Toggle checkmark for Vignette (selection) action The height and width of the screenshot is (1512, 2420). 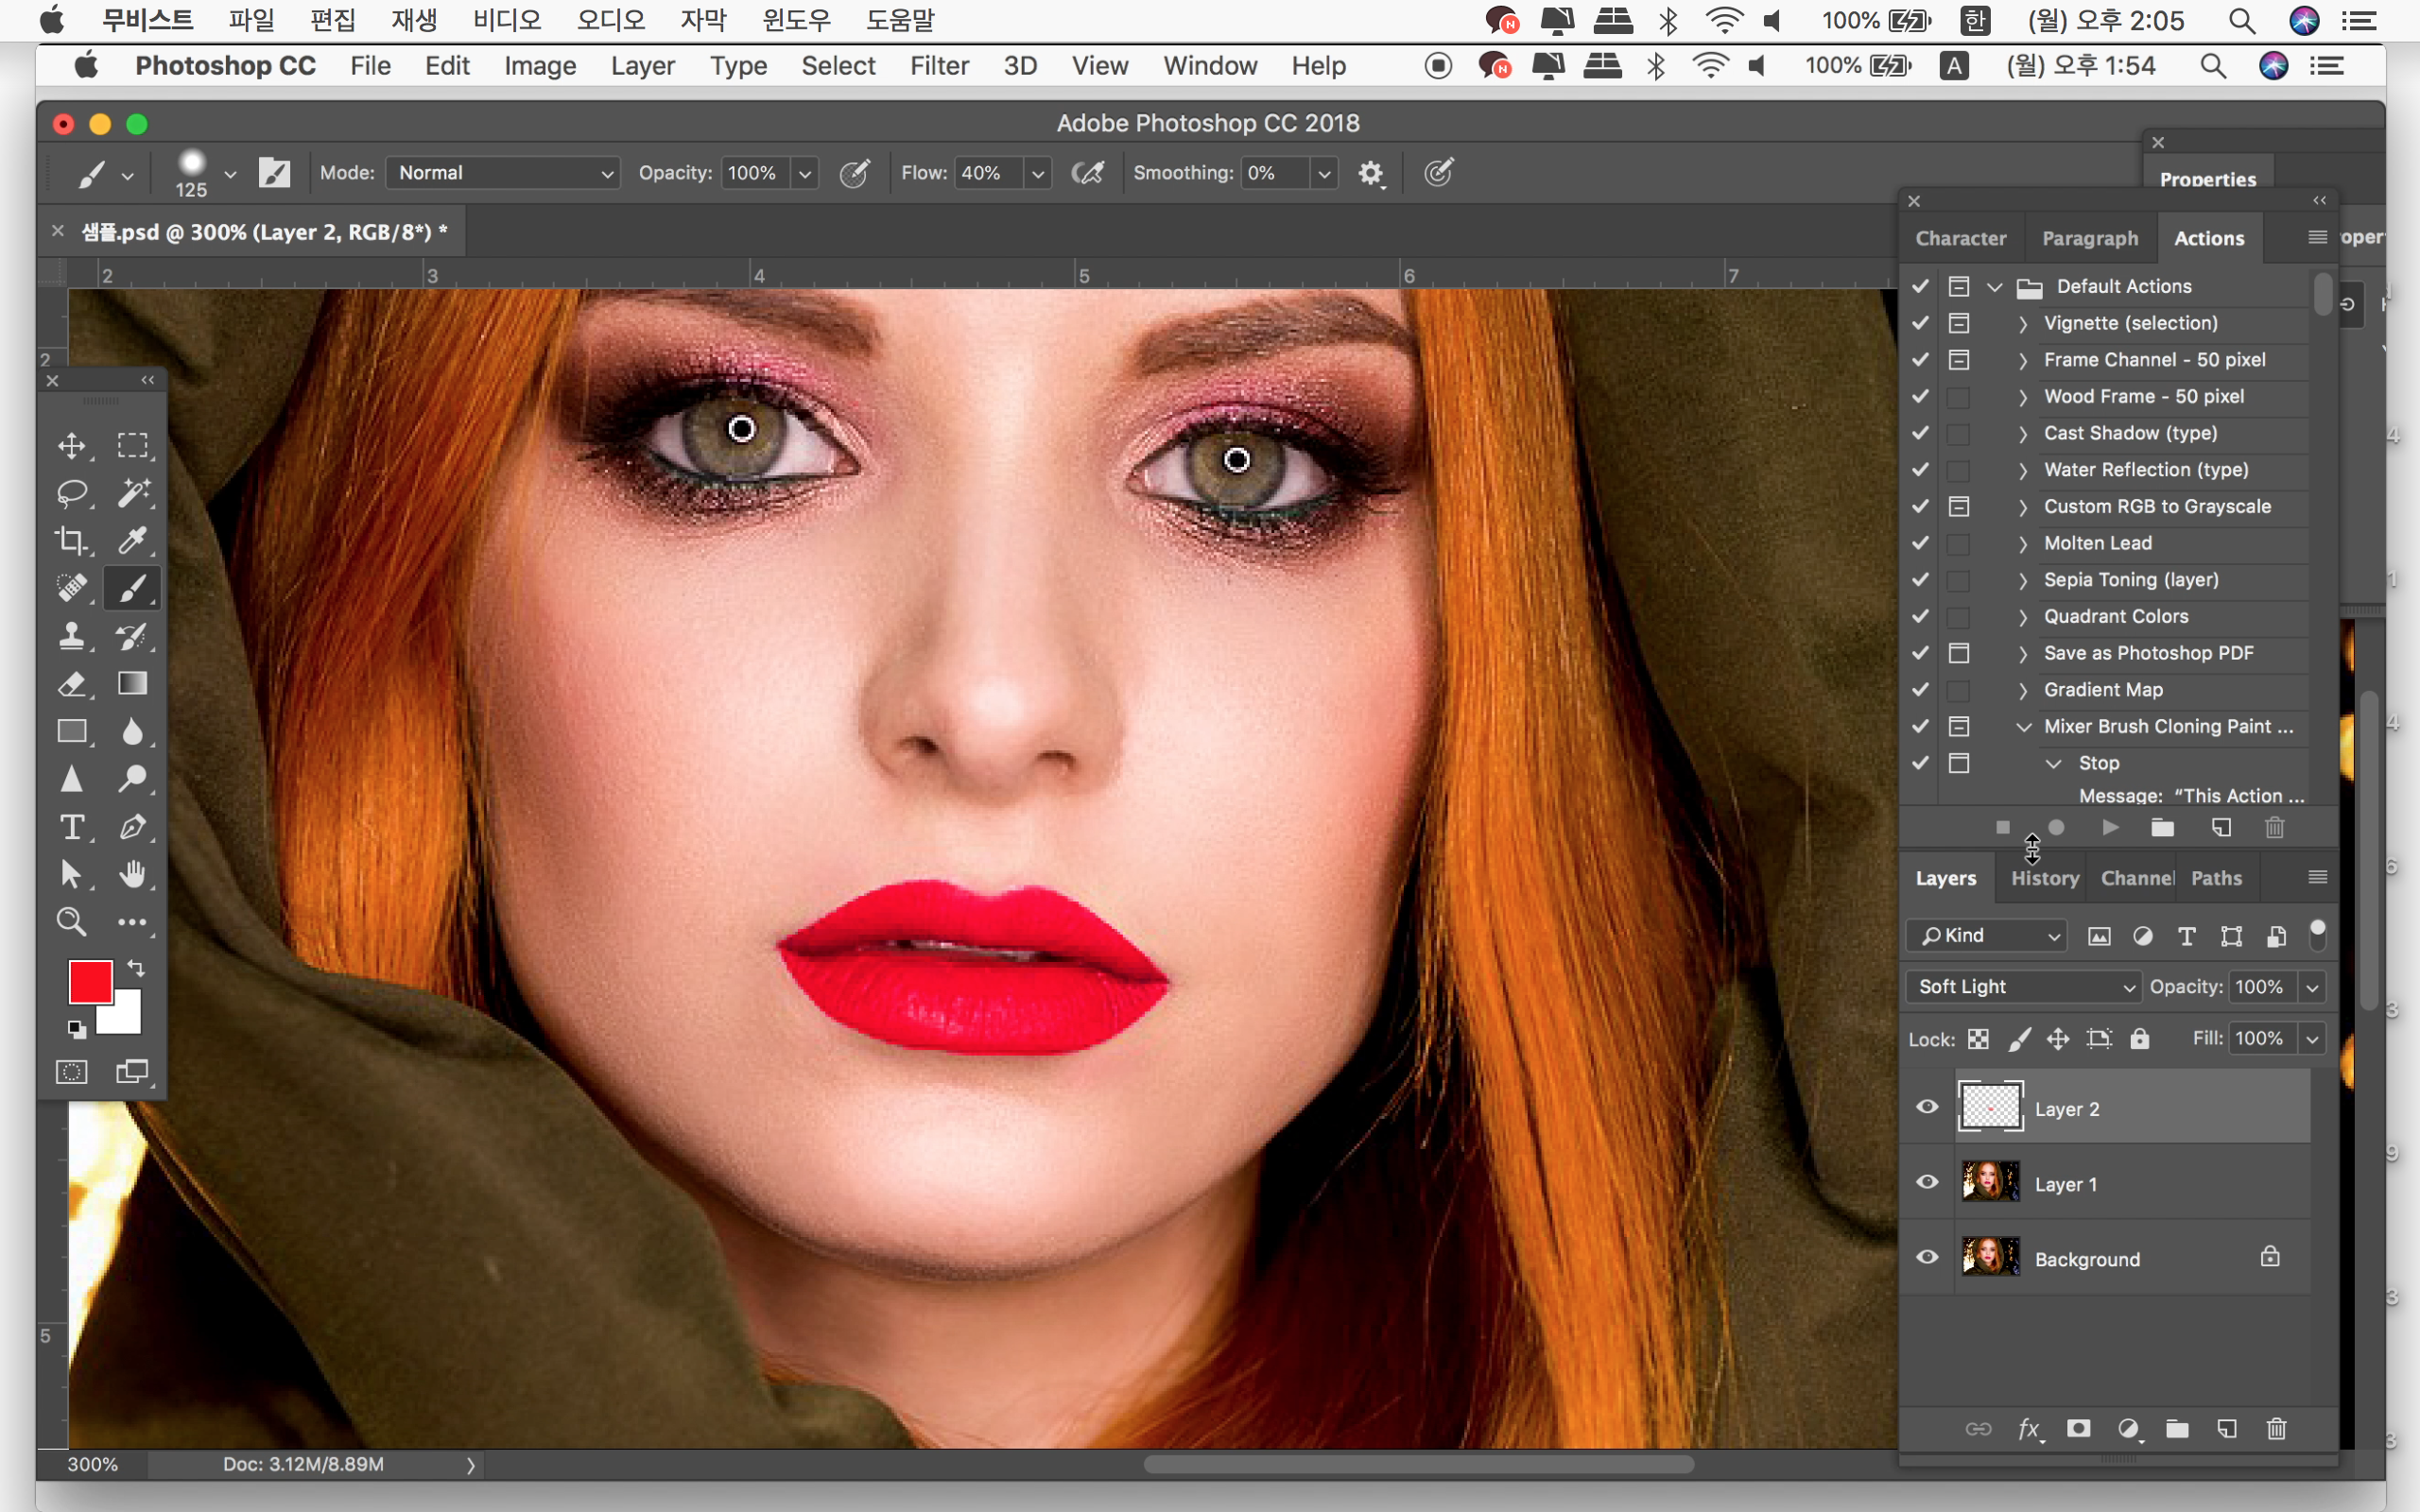(x=1920, y=323)
